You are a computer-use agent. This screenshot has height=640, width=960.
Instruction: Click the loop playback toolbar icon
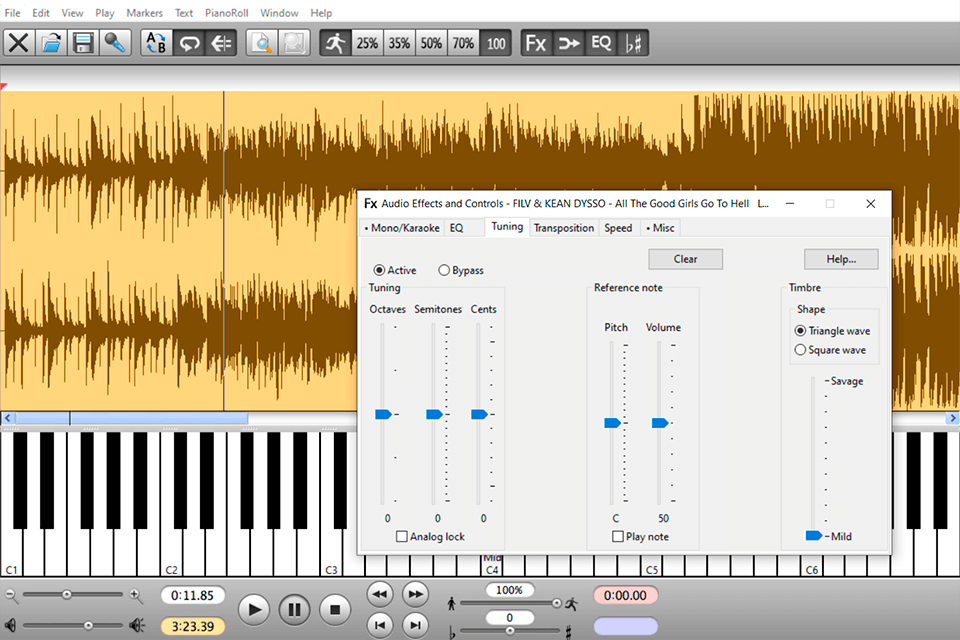[x=188, y=42]
